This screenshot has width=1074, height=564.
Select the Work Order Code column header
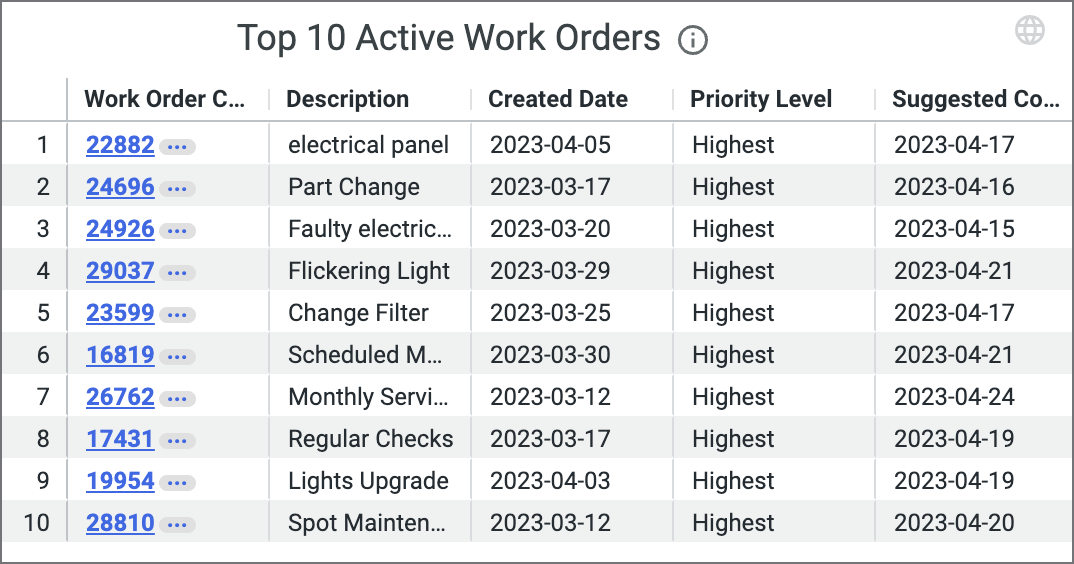click(164, 99)
